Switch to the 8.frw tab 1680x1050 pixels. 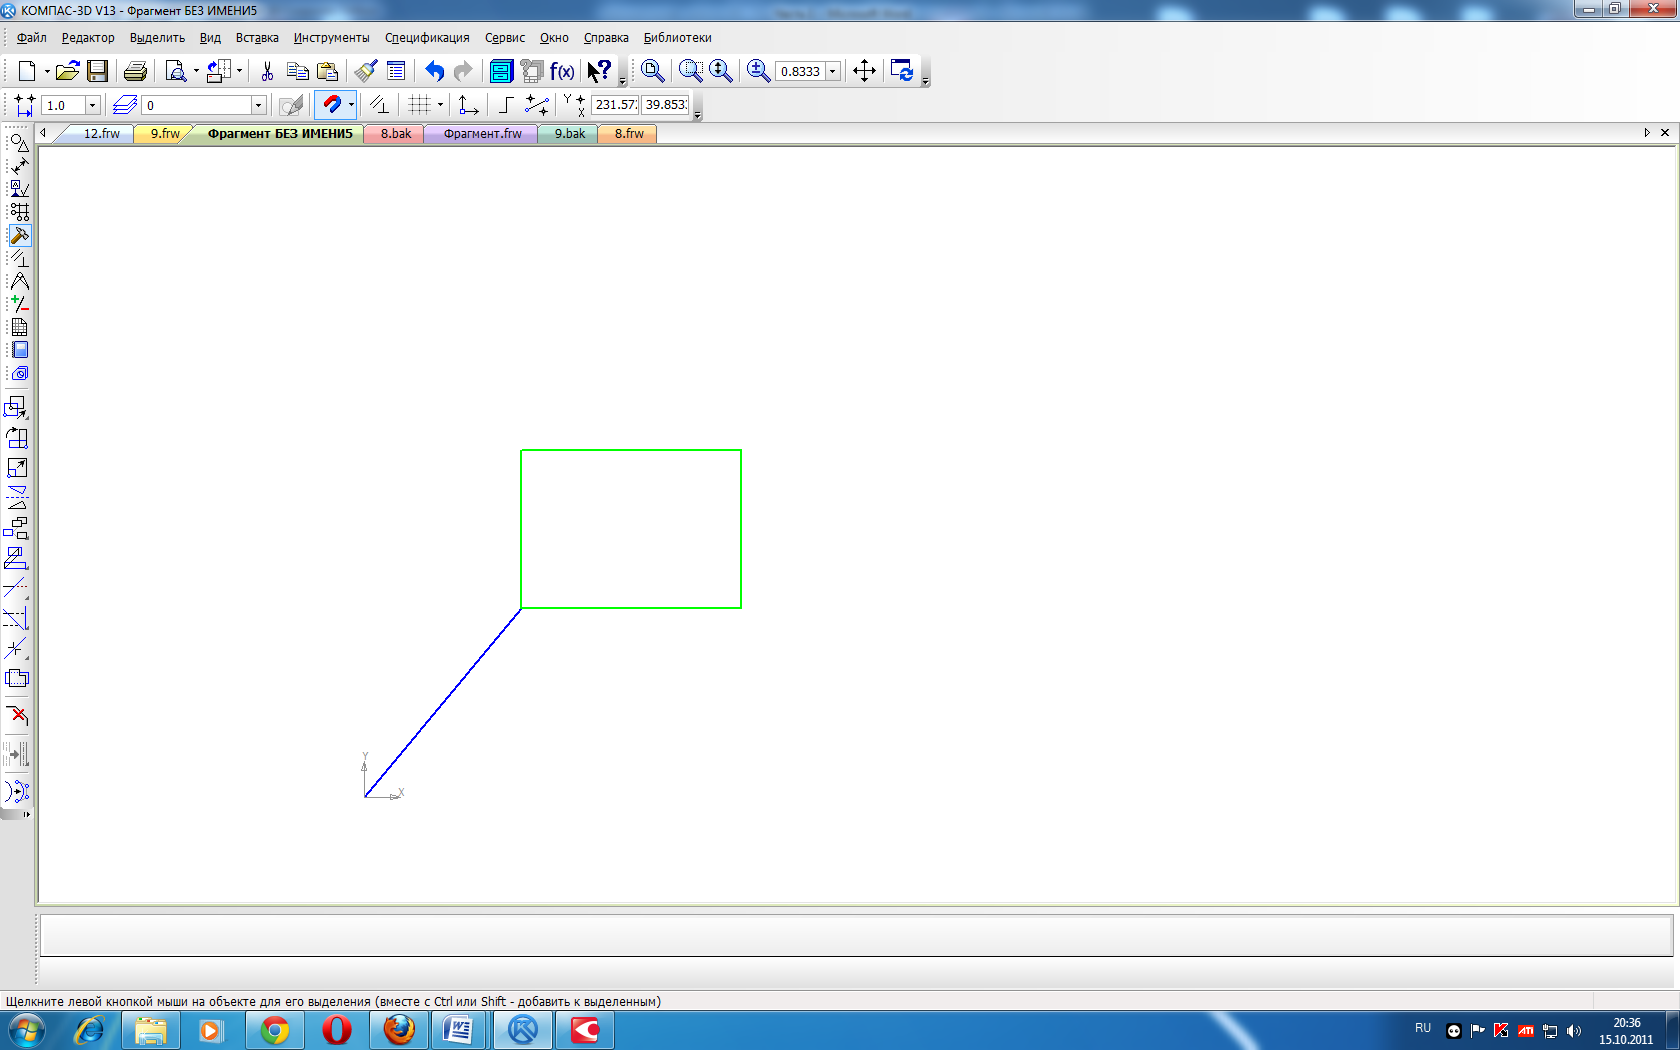[x=629, y=134]
